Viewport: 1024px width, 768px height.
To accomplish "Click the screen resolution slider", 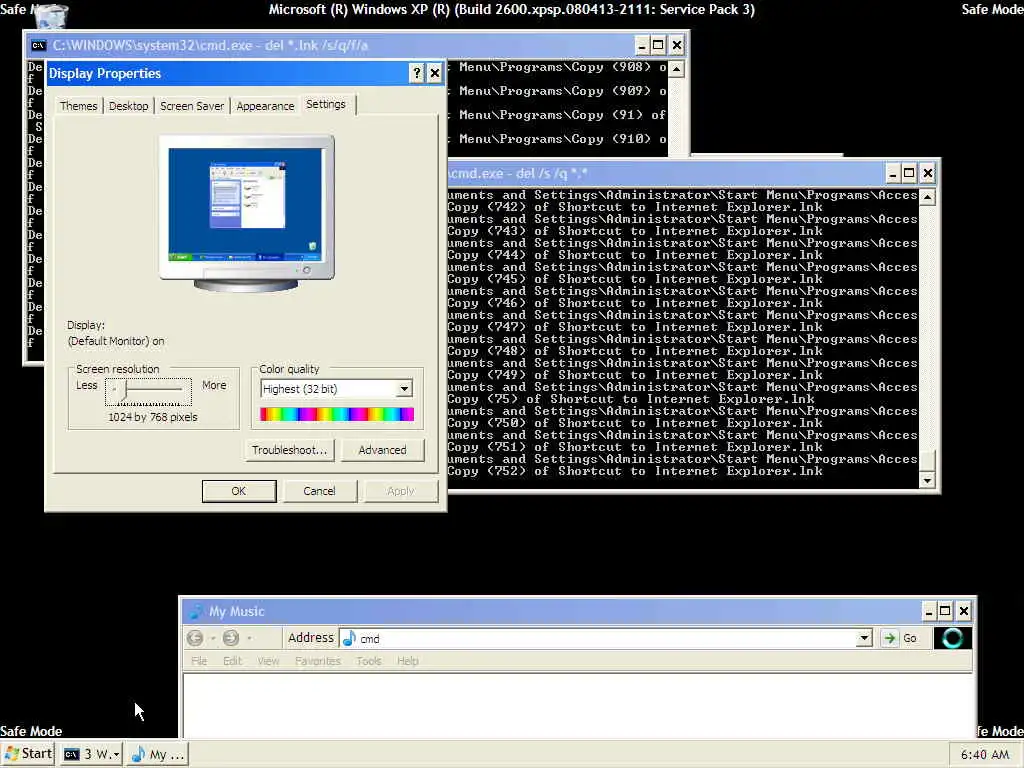I will coord(148,391).
